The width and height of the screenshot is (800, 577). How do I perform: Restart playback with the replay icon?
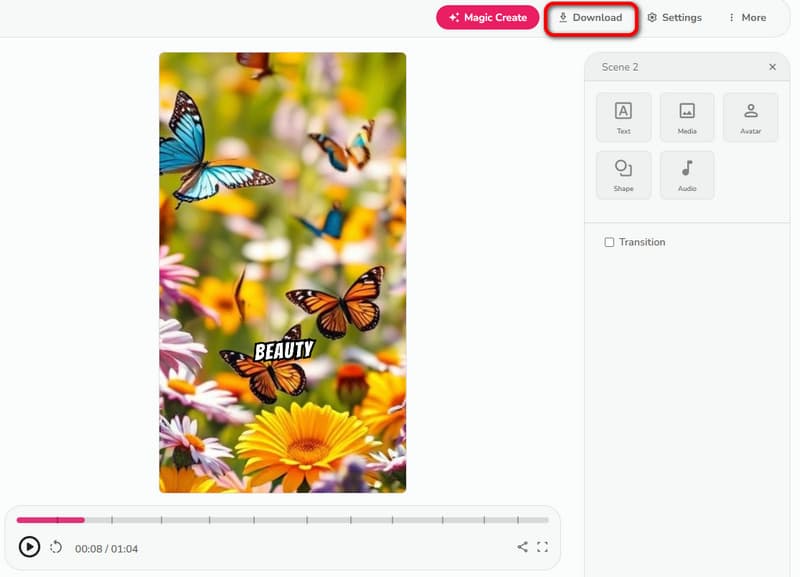[x=55, y=547]
